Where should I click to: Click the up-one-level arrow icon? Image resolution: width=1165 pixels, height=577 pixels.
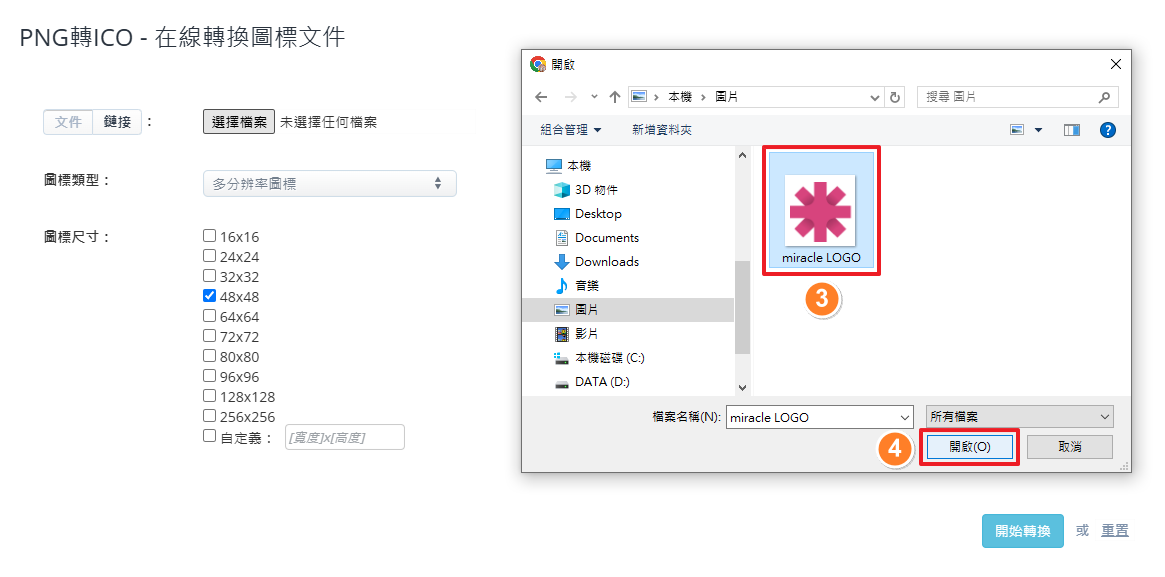pos(614,97)
